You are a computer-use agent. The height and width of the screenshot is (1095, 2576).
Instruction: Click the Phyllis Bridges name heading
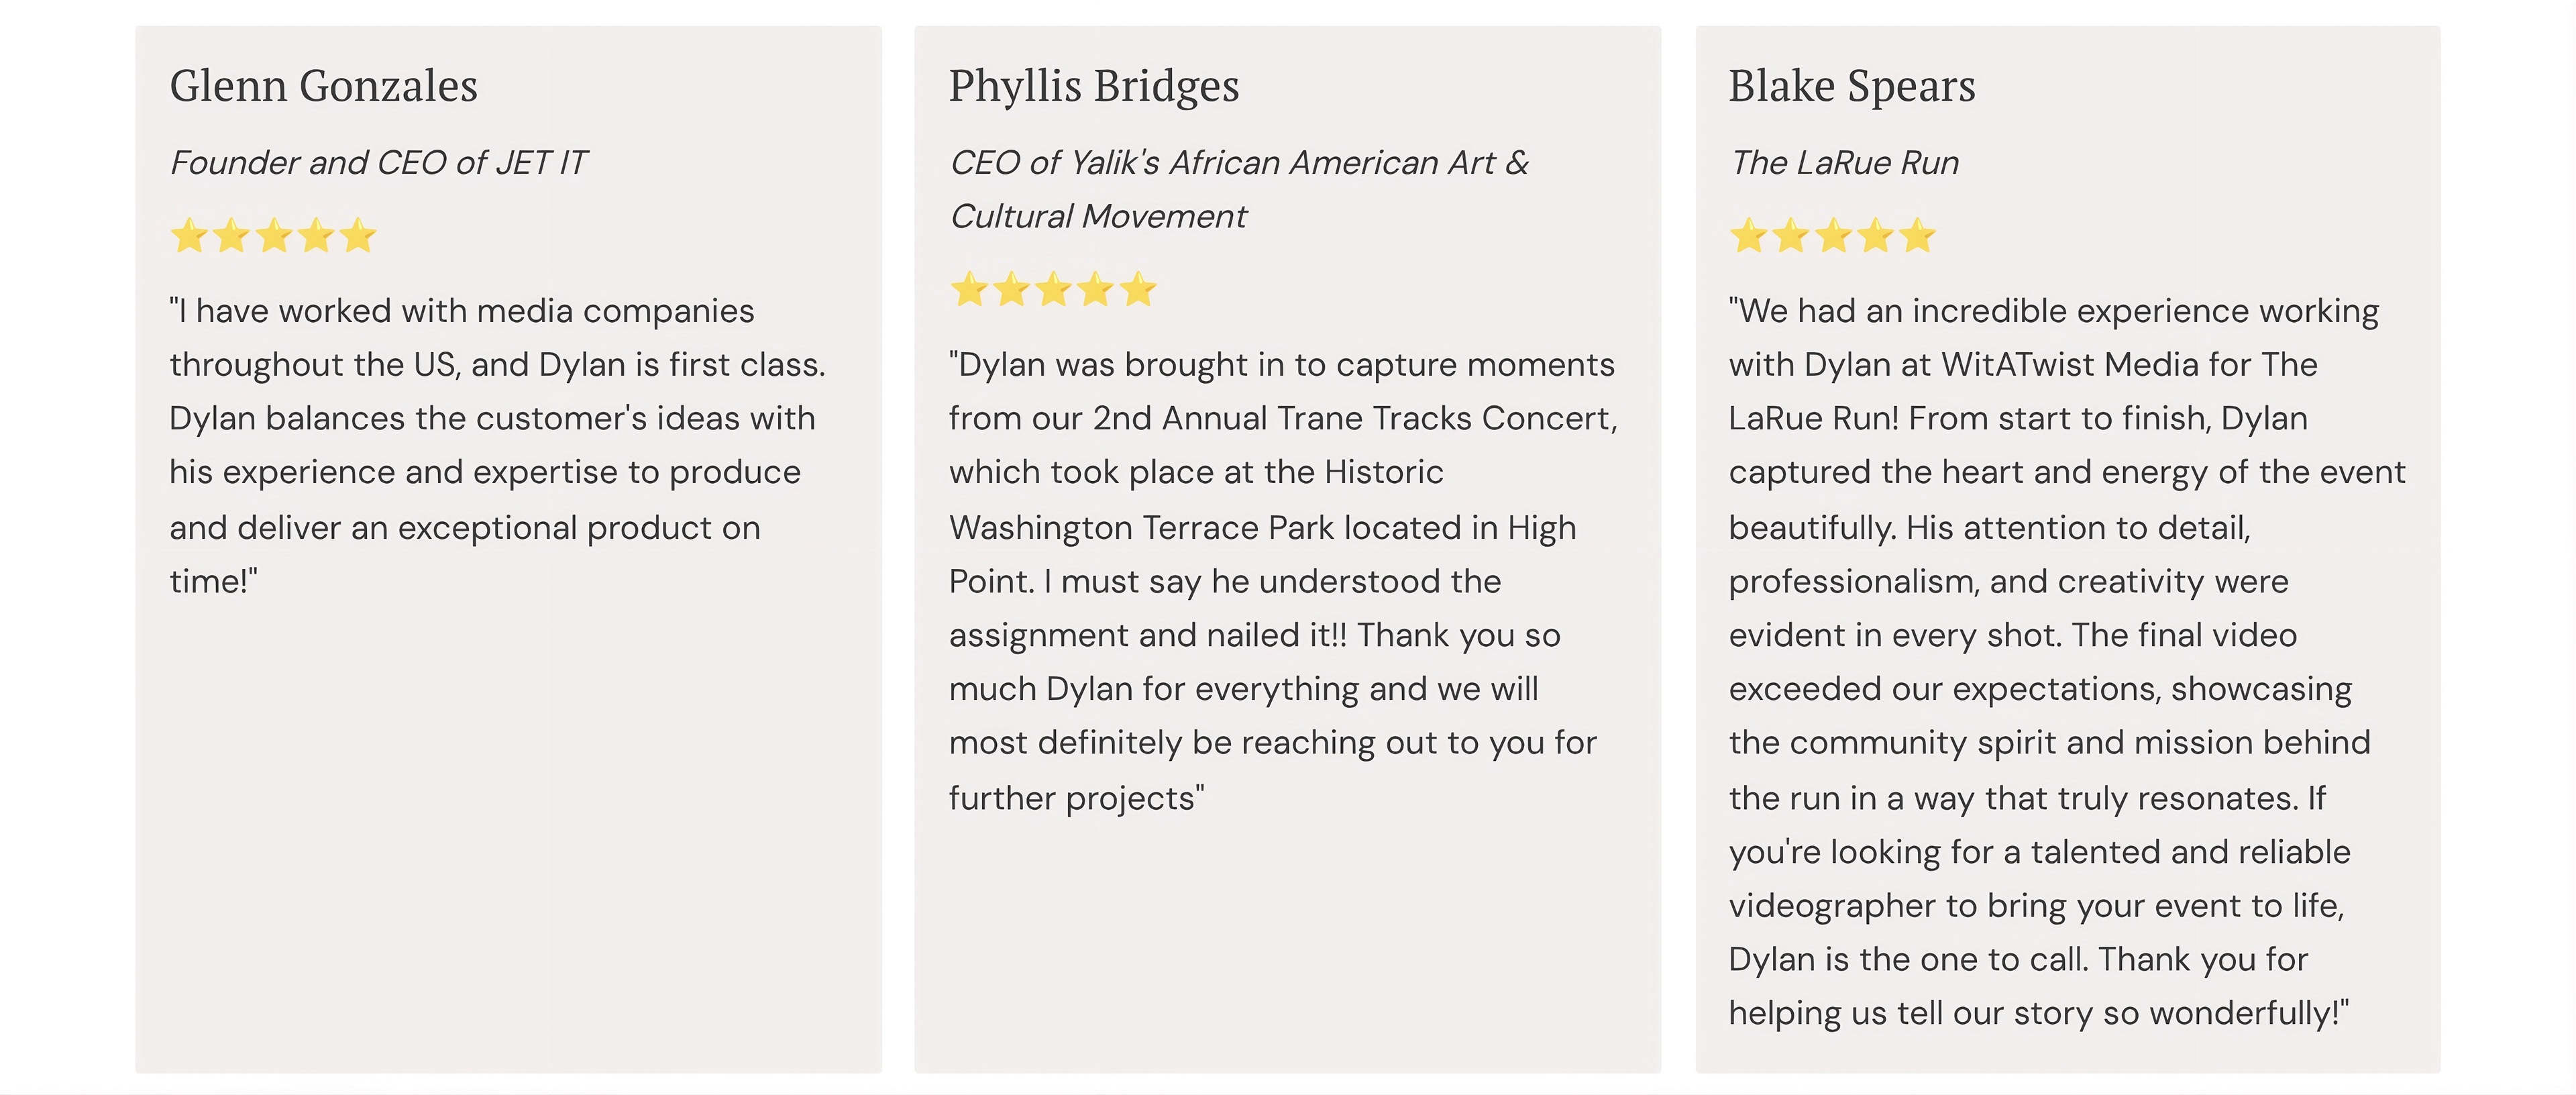coord(1093,86)
